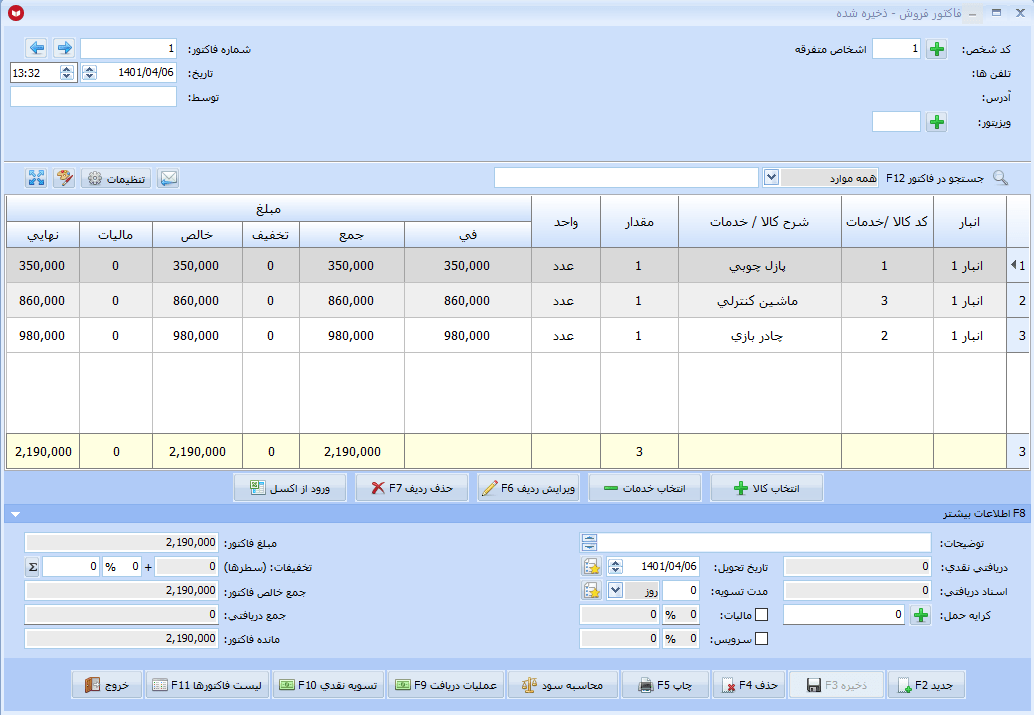
Task: Delete the invoice with حذف F4
Action: [750, 685]
